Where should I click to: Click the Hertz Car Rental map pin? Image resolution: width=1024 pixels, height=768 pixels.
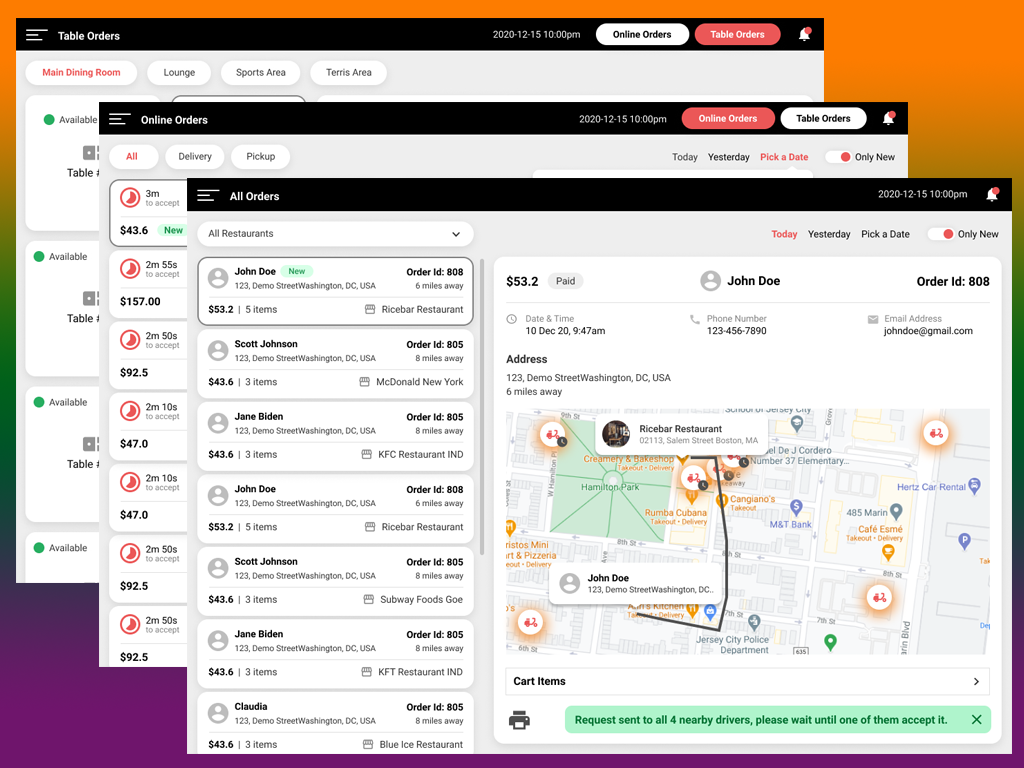click(x=974, y=485)
